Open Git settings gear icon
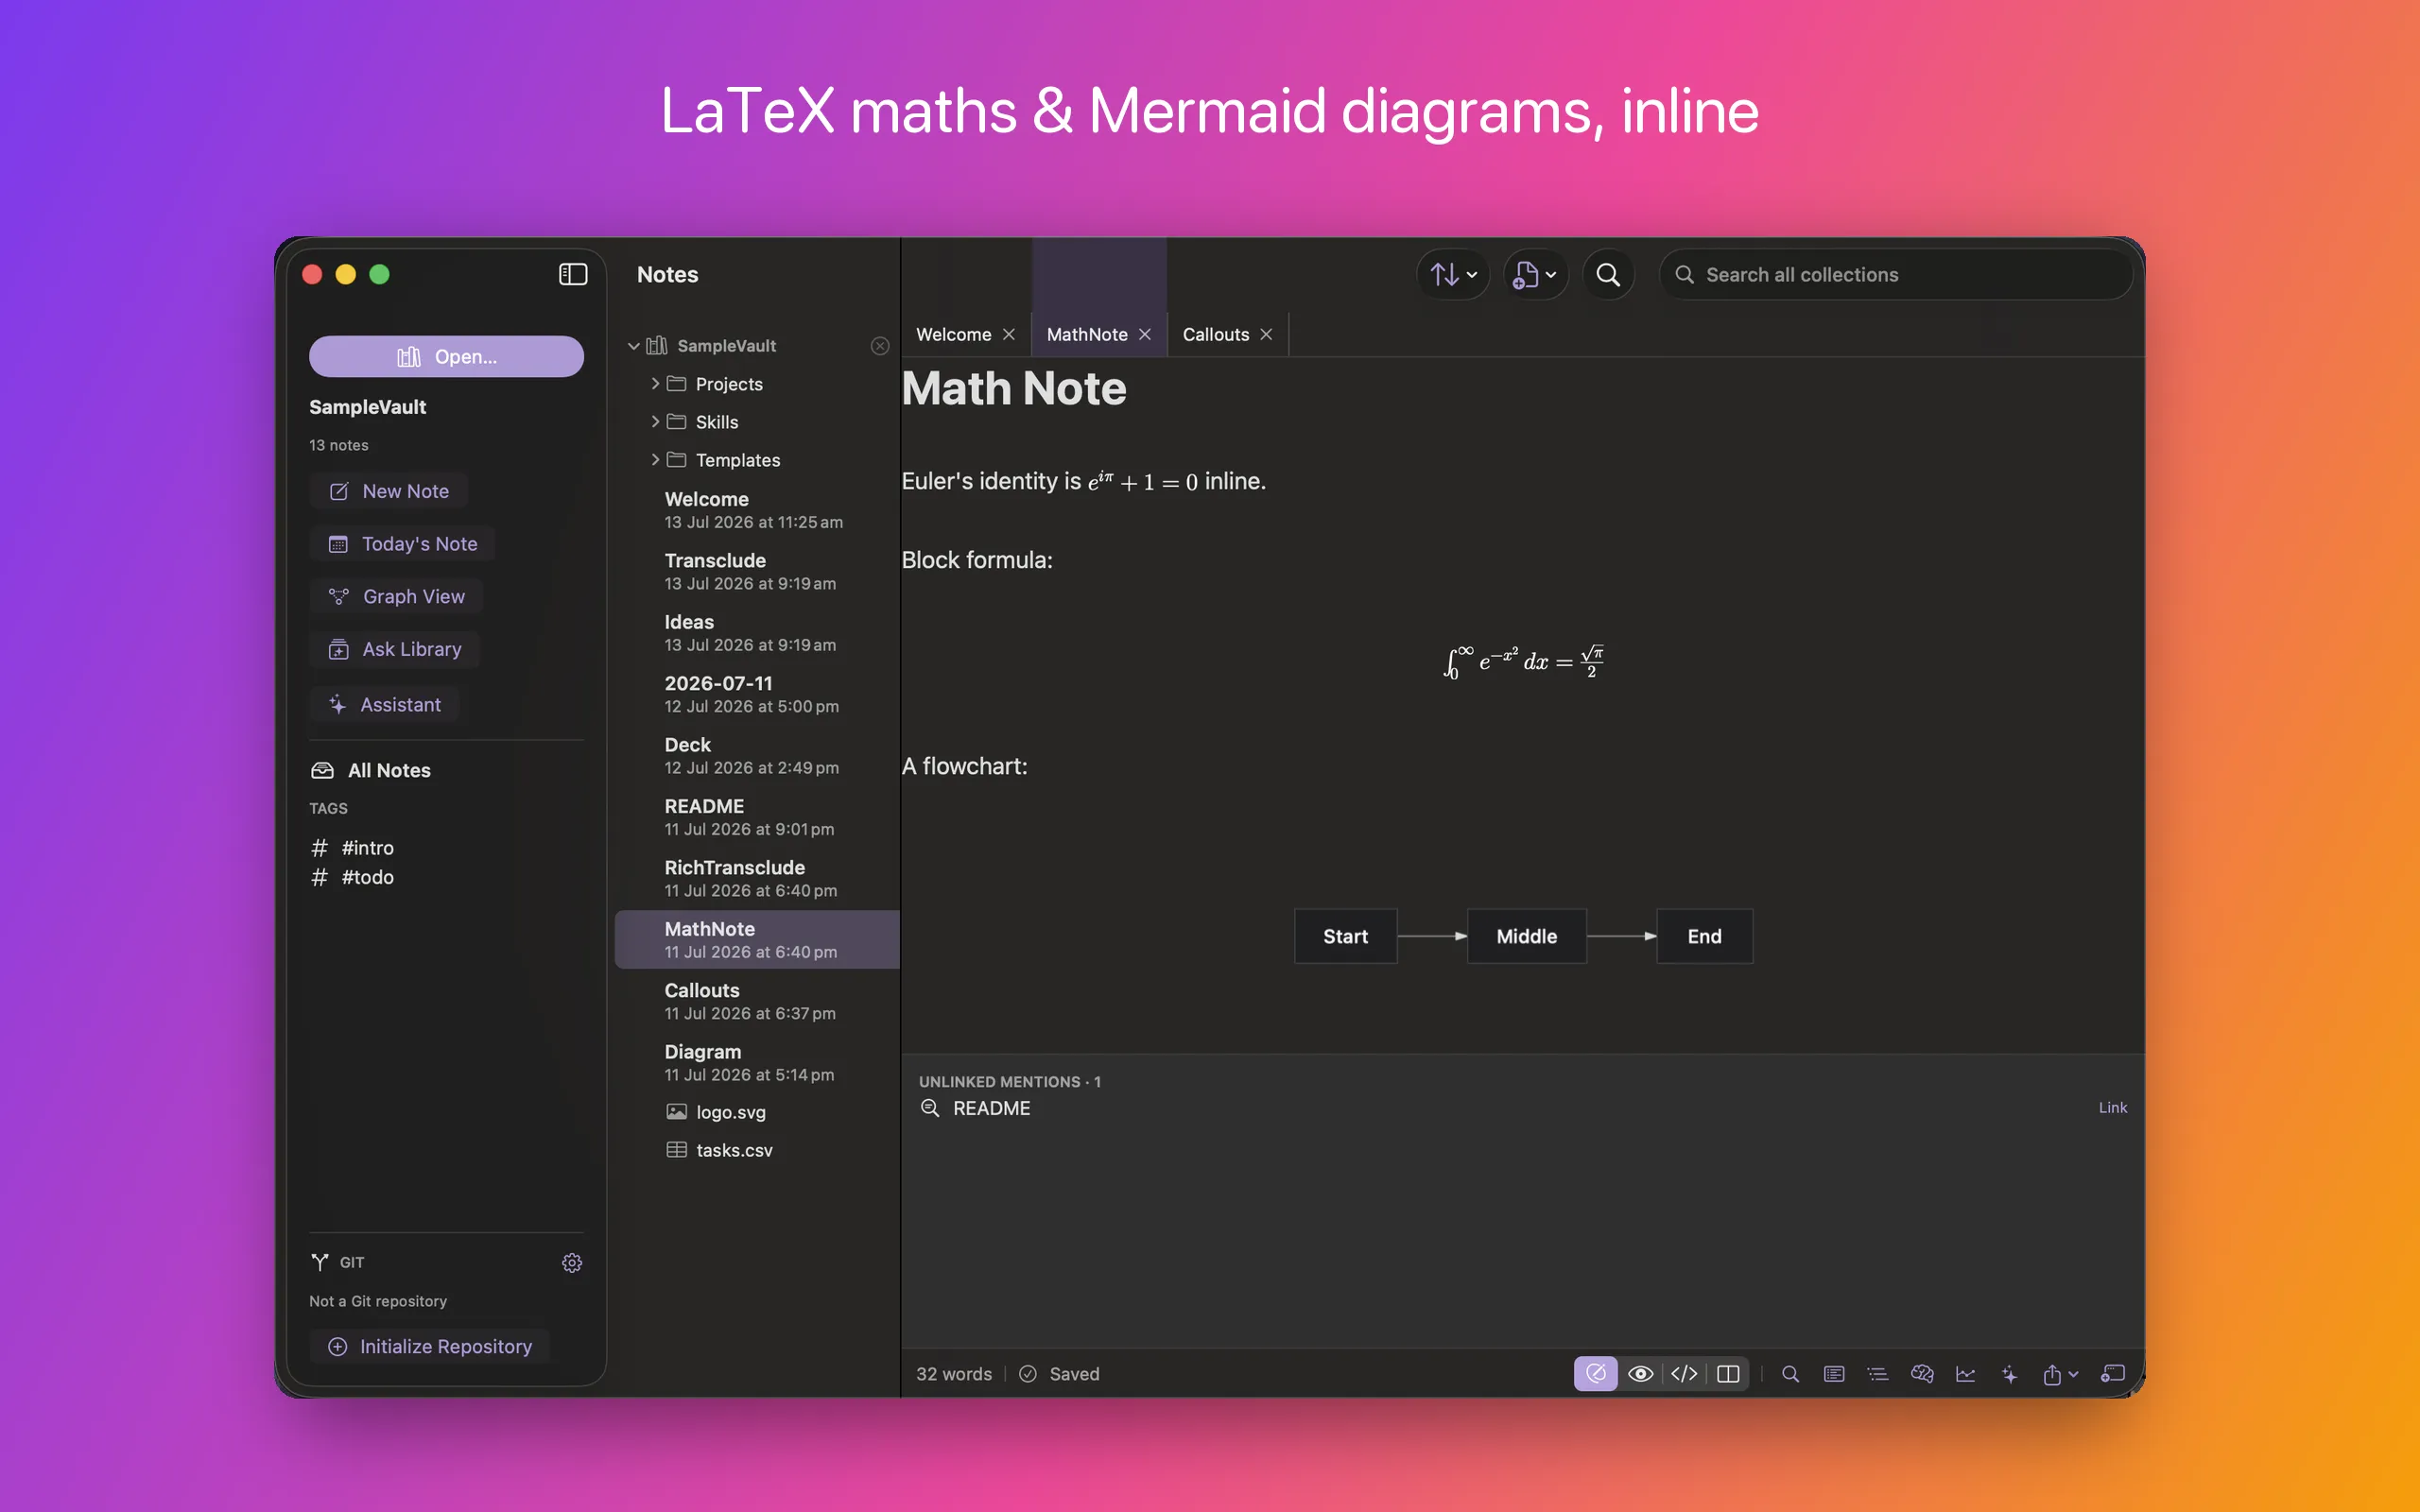Image resolution: width=2420 pixels, height=1512 pixels. (572, 1263)
